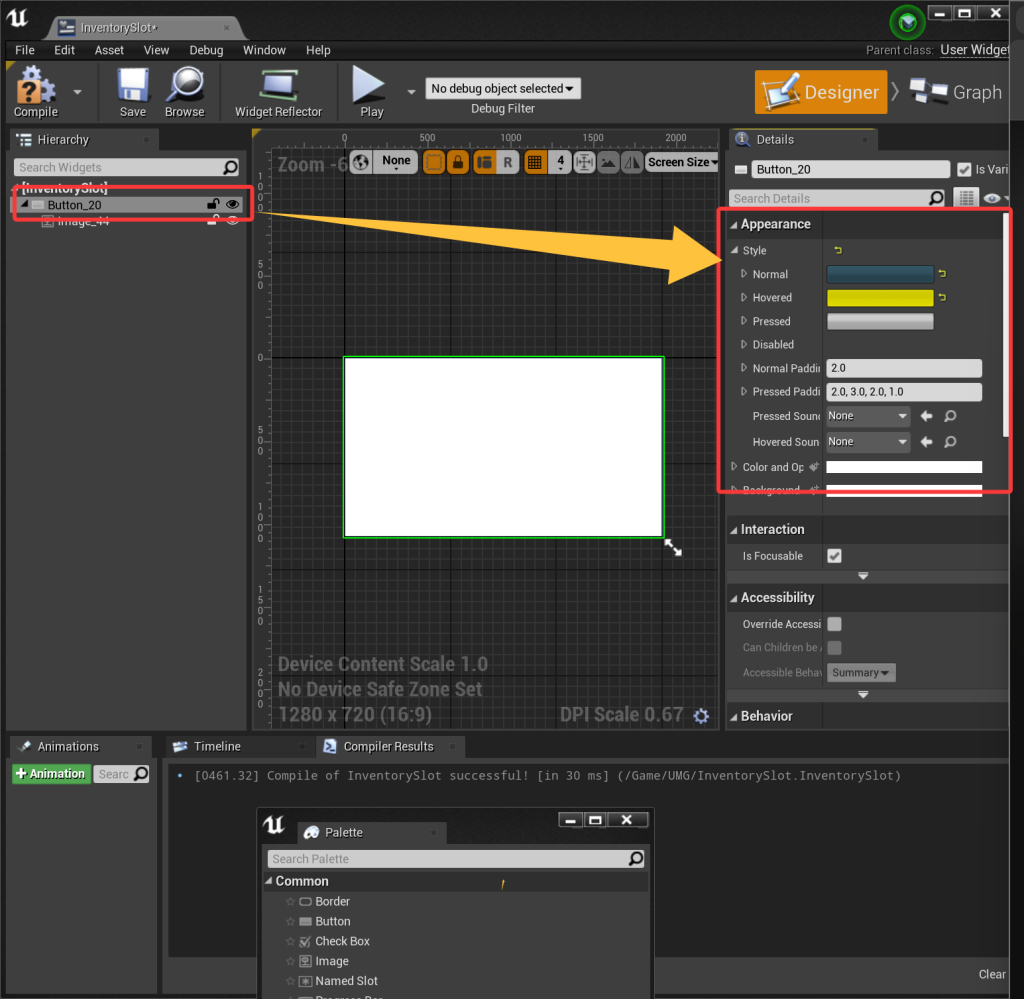Open the Color and Opacity white swatch

click(x=904, y=467)
